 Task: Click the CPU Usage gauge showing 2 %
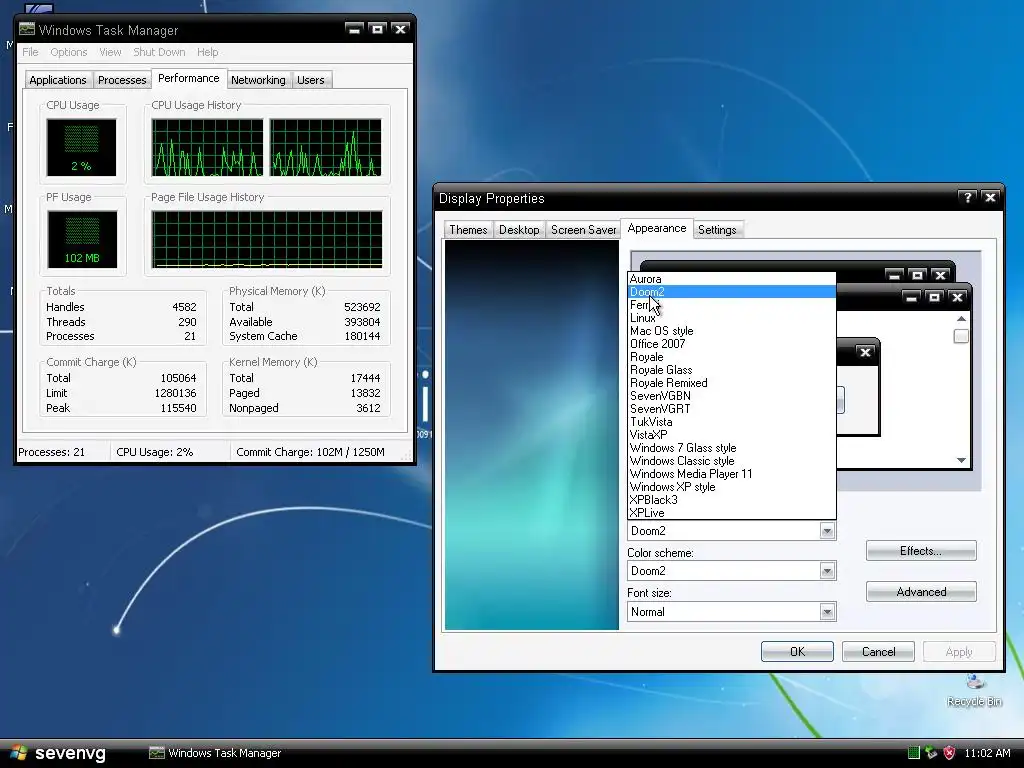(x=81, y=148)
